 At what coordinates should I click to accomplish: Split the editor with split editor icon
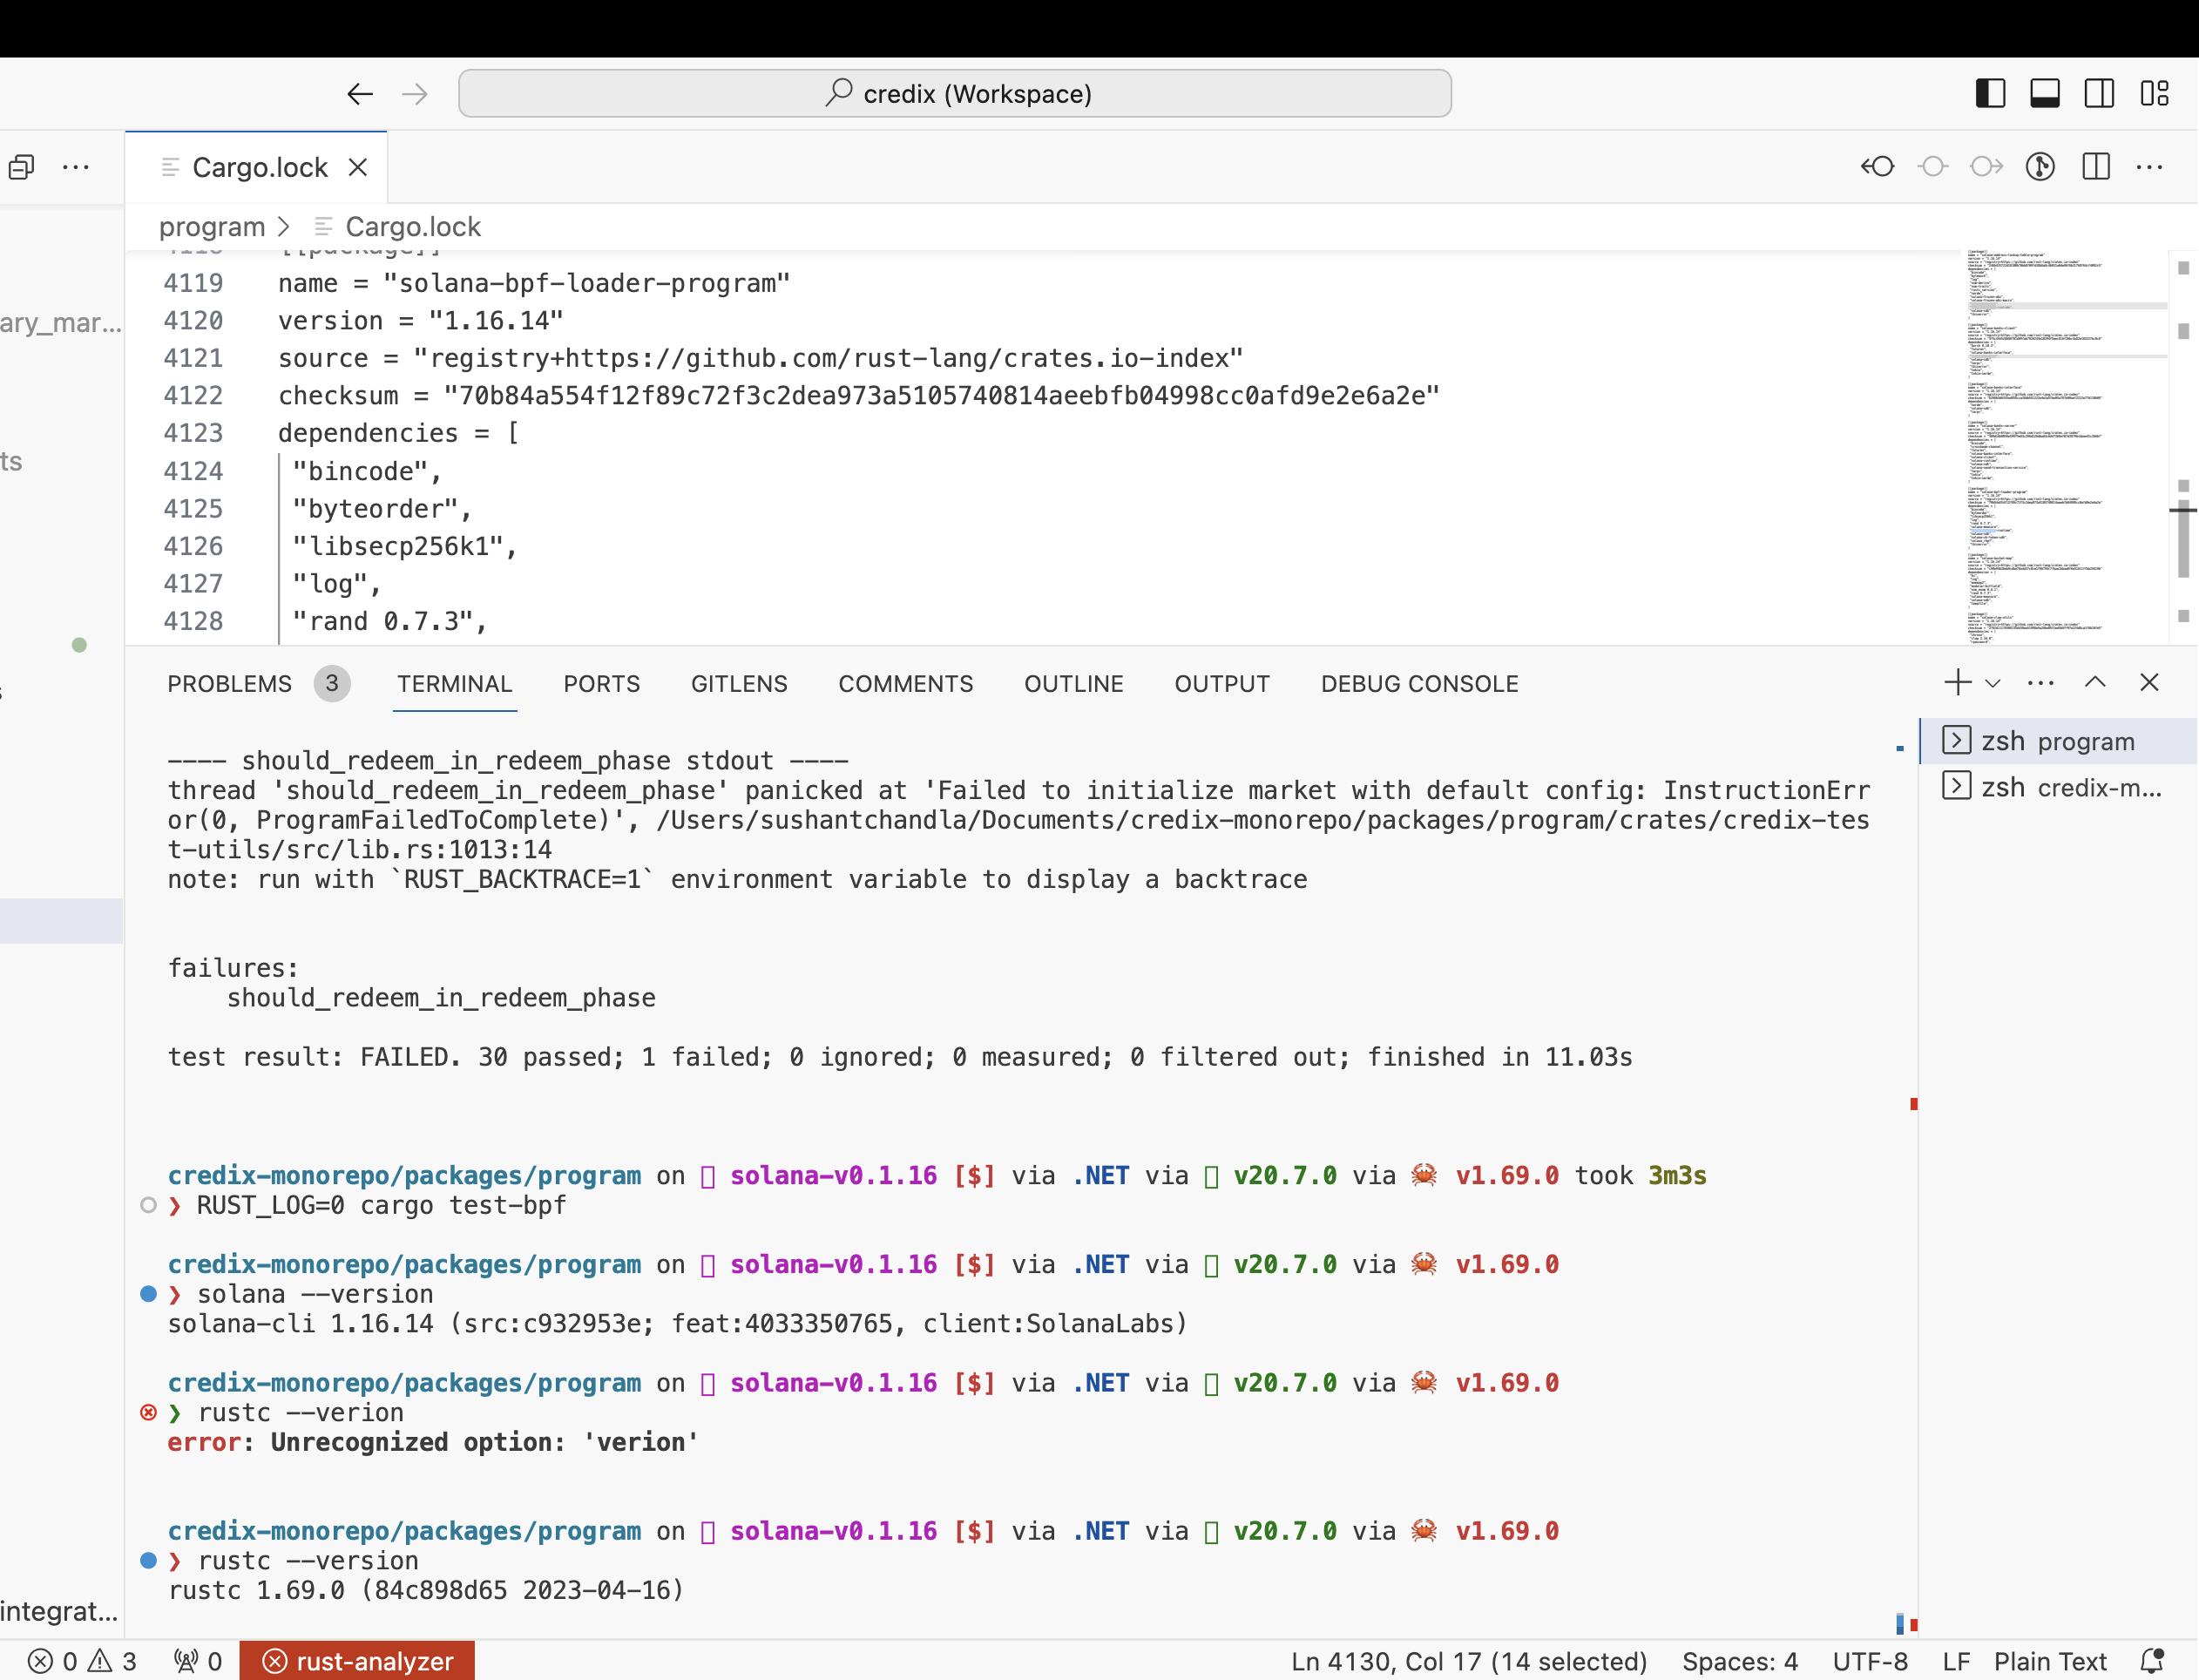2096,167
